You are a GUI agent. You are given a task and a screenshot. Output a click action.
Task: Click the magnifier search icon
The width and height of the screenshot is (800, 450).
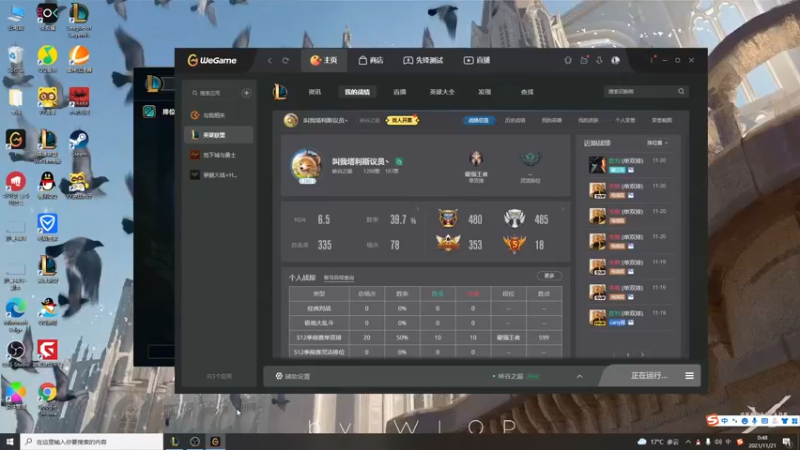(x=681, y=91)
